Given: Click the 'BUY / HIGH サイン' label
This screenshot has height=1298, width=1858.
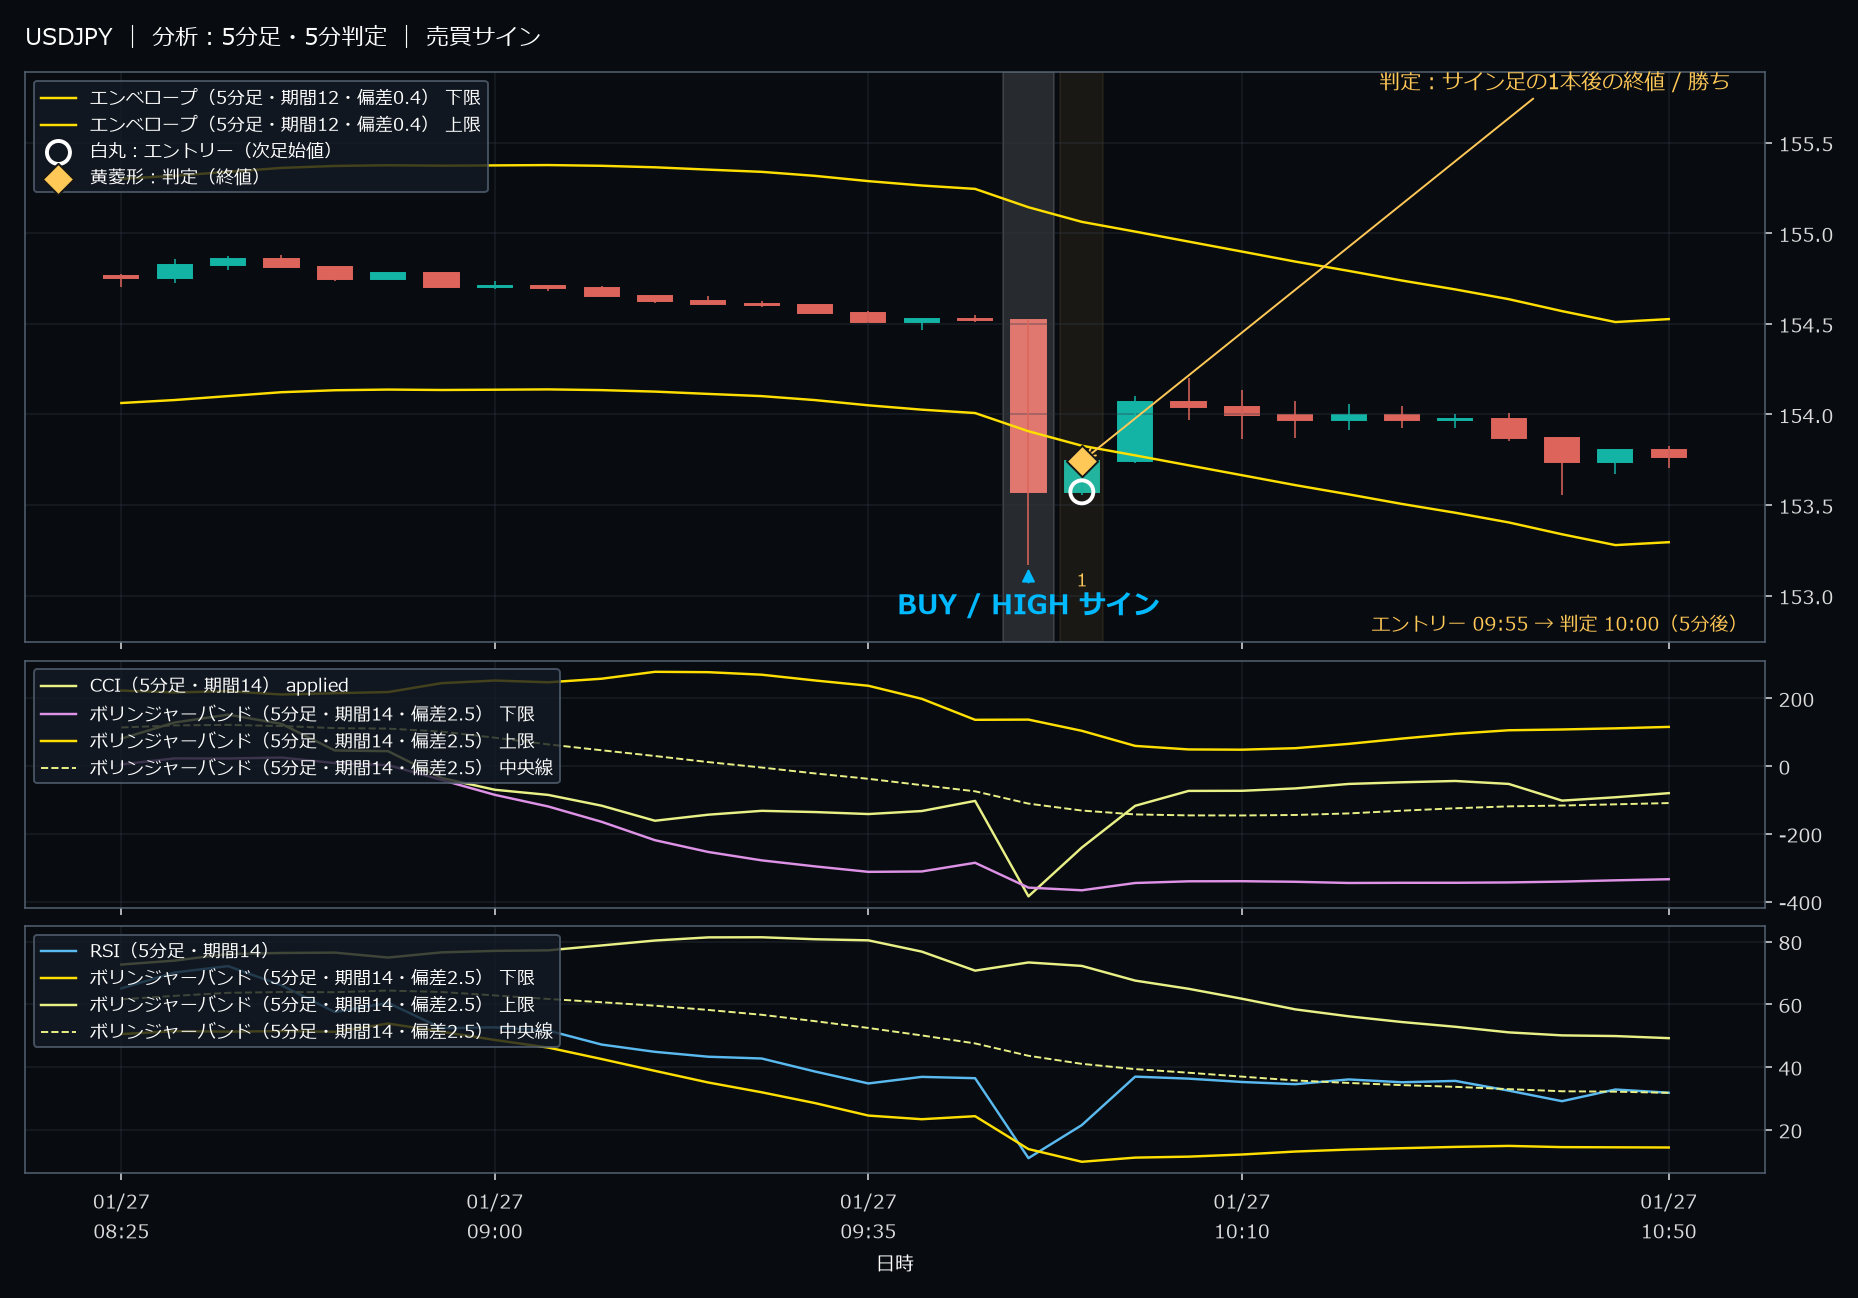Looking at the screenshot, I should (x=1028, y=605).
